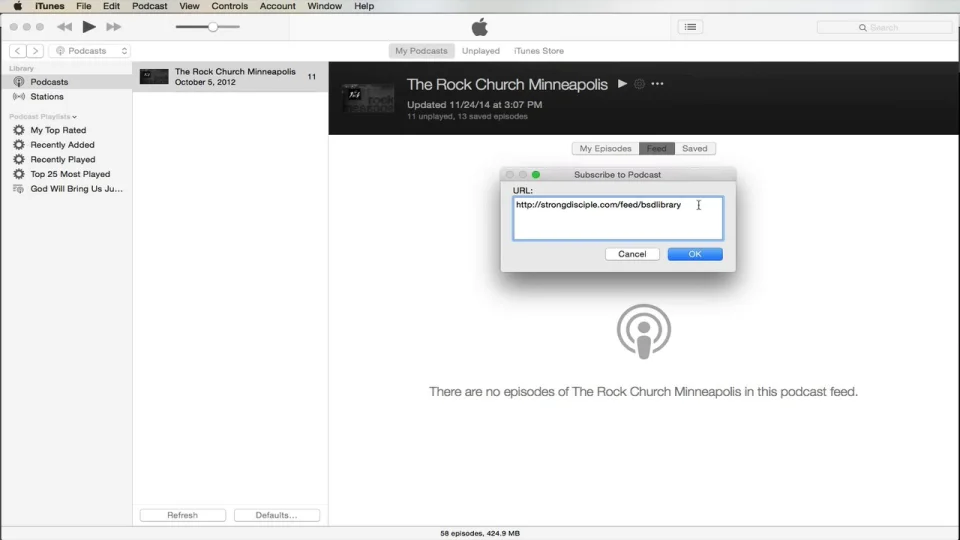Click gear icon beside Recently Played
960x540 pixels.
coord(19,160)
